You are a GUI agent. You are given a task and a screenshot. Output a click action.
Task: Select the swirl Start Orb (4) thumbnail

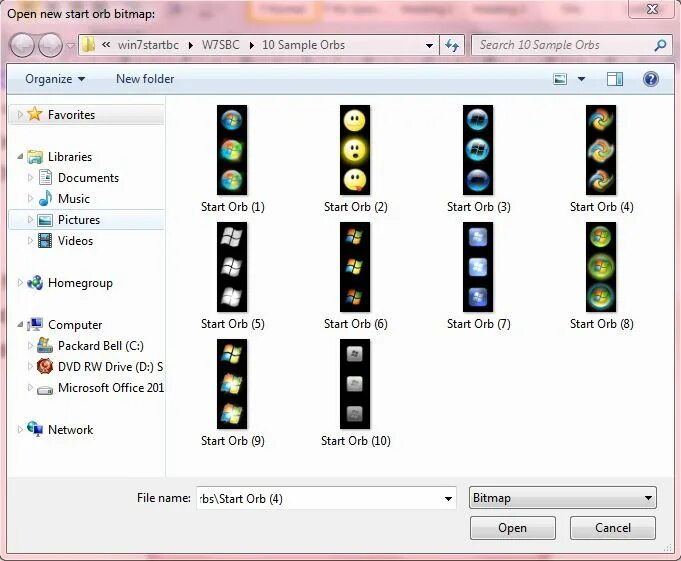point(601,150)
